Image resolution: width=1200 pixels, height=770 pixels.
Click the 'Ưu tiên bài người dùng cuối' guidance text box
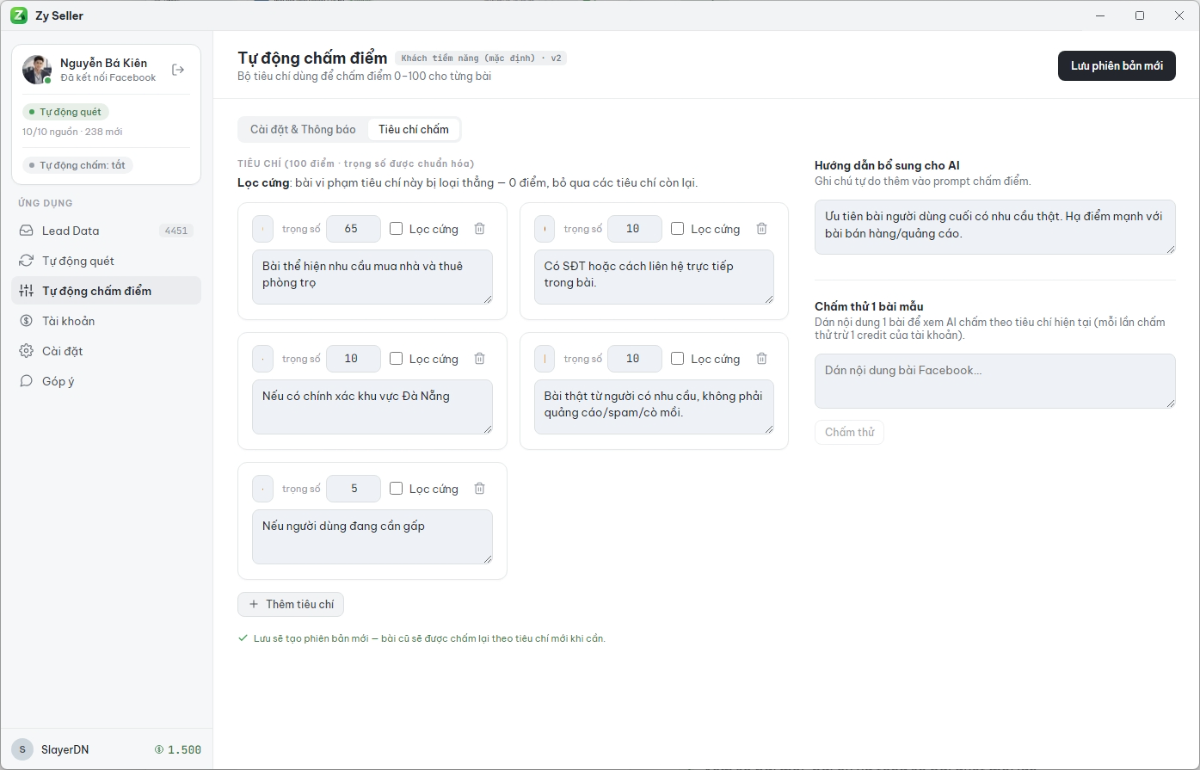pos(995,227)
